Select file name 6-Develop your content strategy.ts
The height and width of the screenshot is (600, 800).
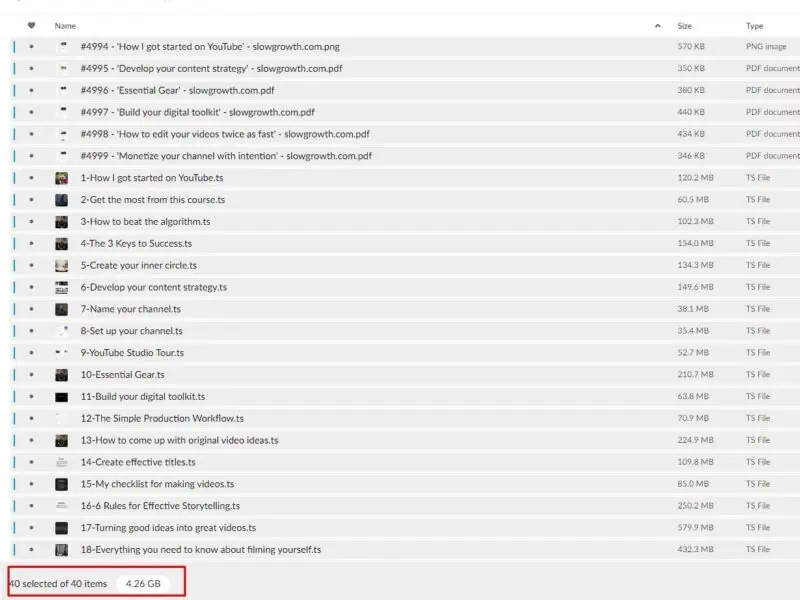click(x=154, y=287)
